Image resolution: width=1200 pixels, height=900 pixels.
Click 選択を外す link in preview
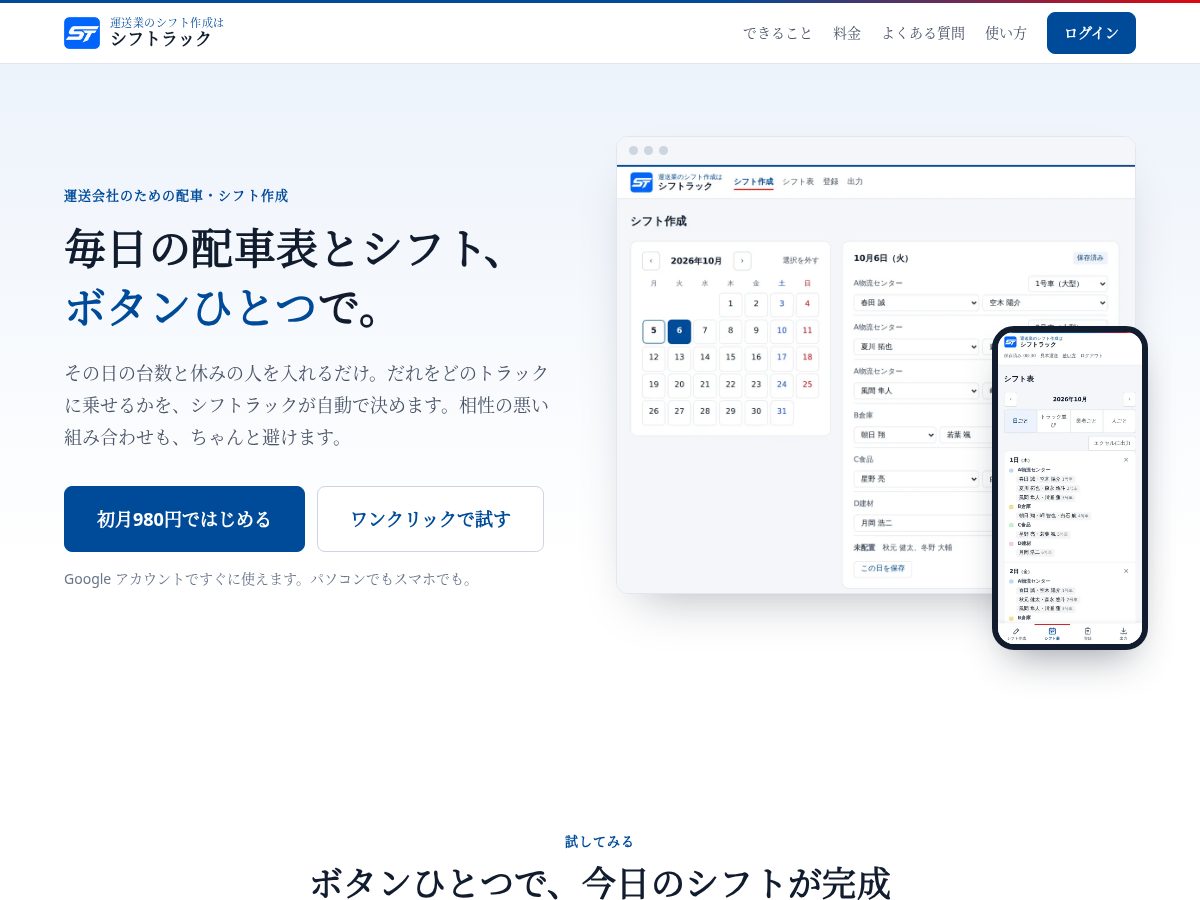coord(800,260)
